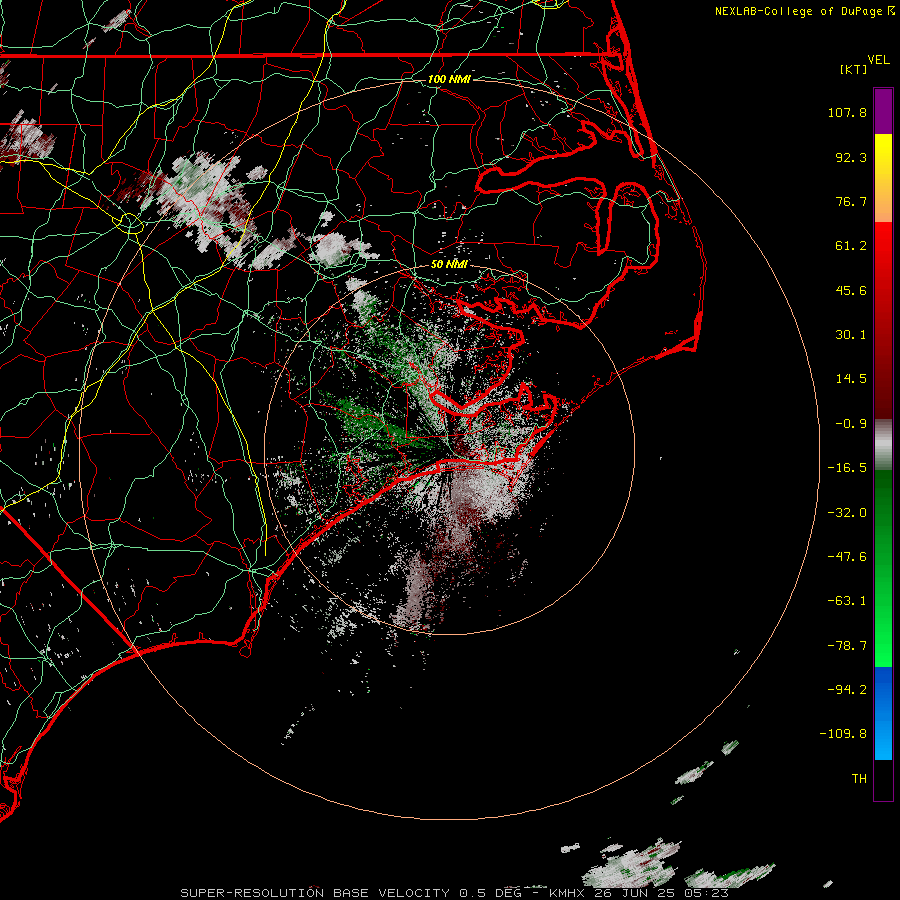This screenshot has height=900, width=900.
Task: Click the 45.6 legend value
Action: coord(851,290)
